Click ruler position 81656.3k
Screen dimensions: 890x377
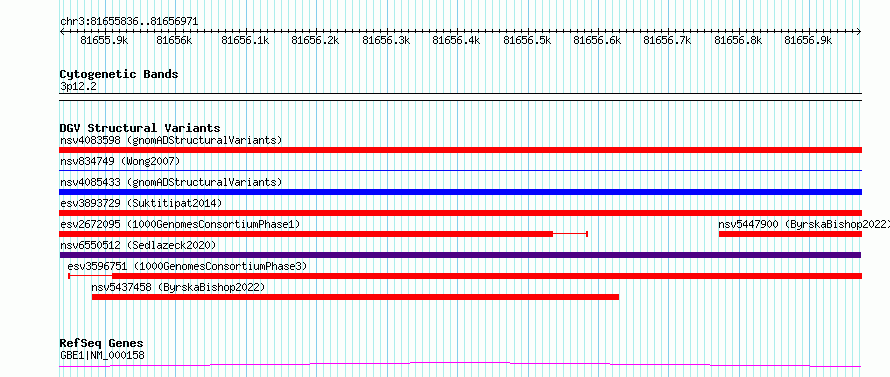(x=386, y=40)
